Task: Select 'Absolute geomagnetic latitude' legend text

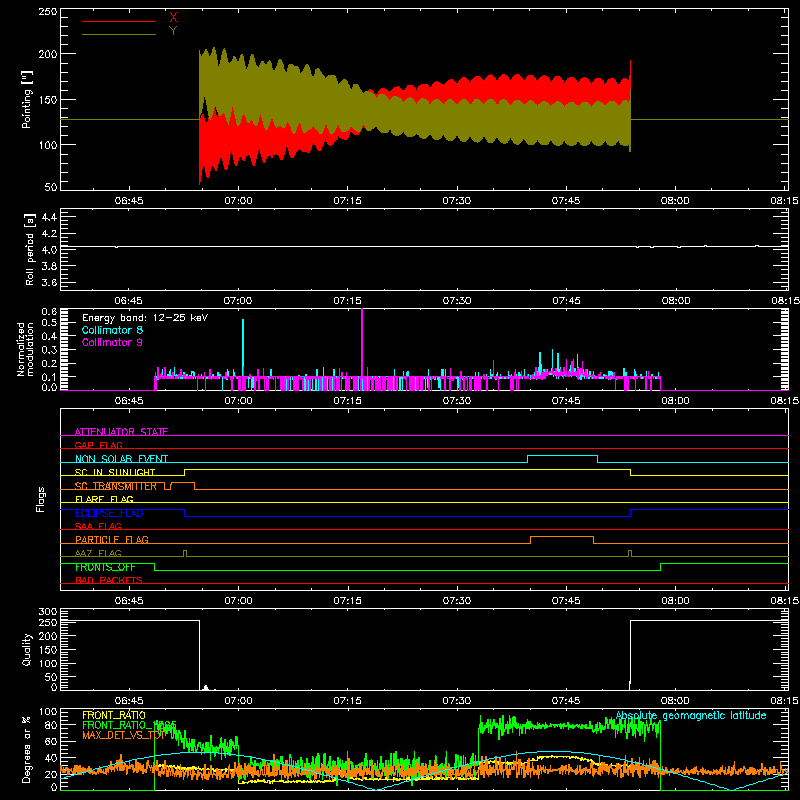Action: click(691, 715)
